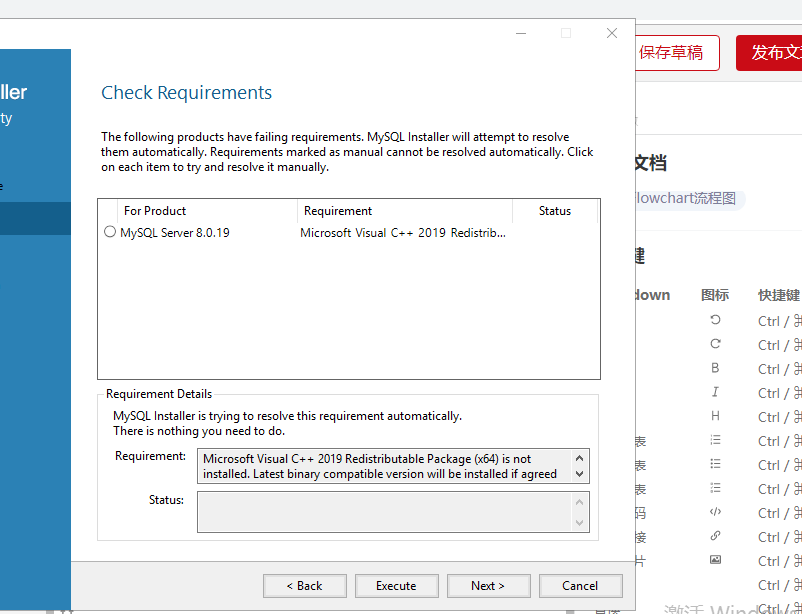
Task: Click the For Product column header
Action: tap(207, 211)
